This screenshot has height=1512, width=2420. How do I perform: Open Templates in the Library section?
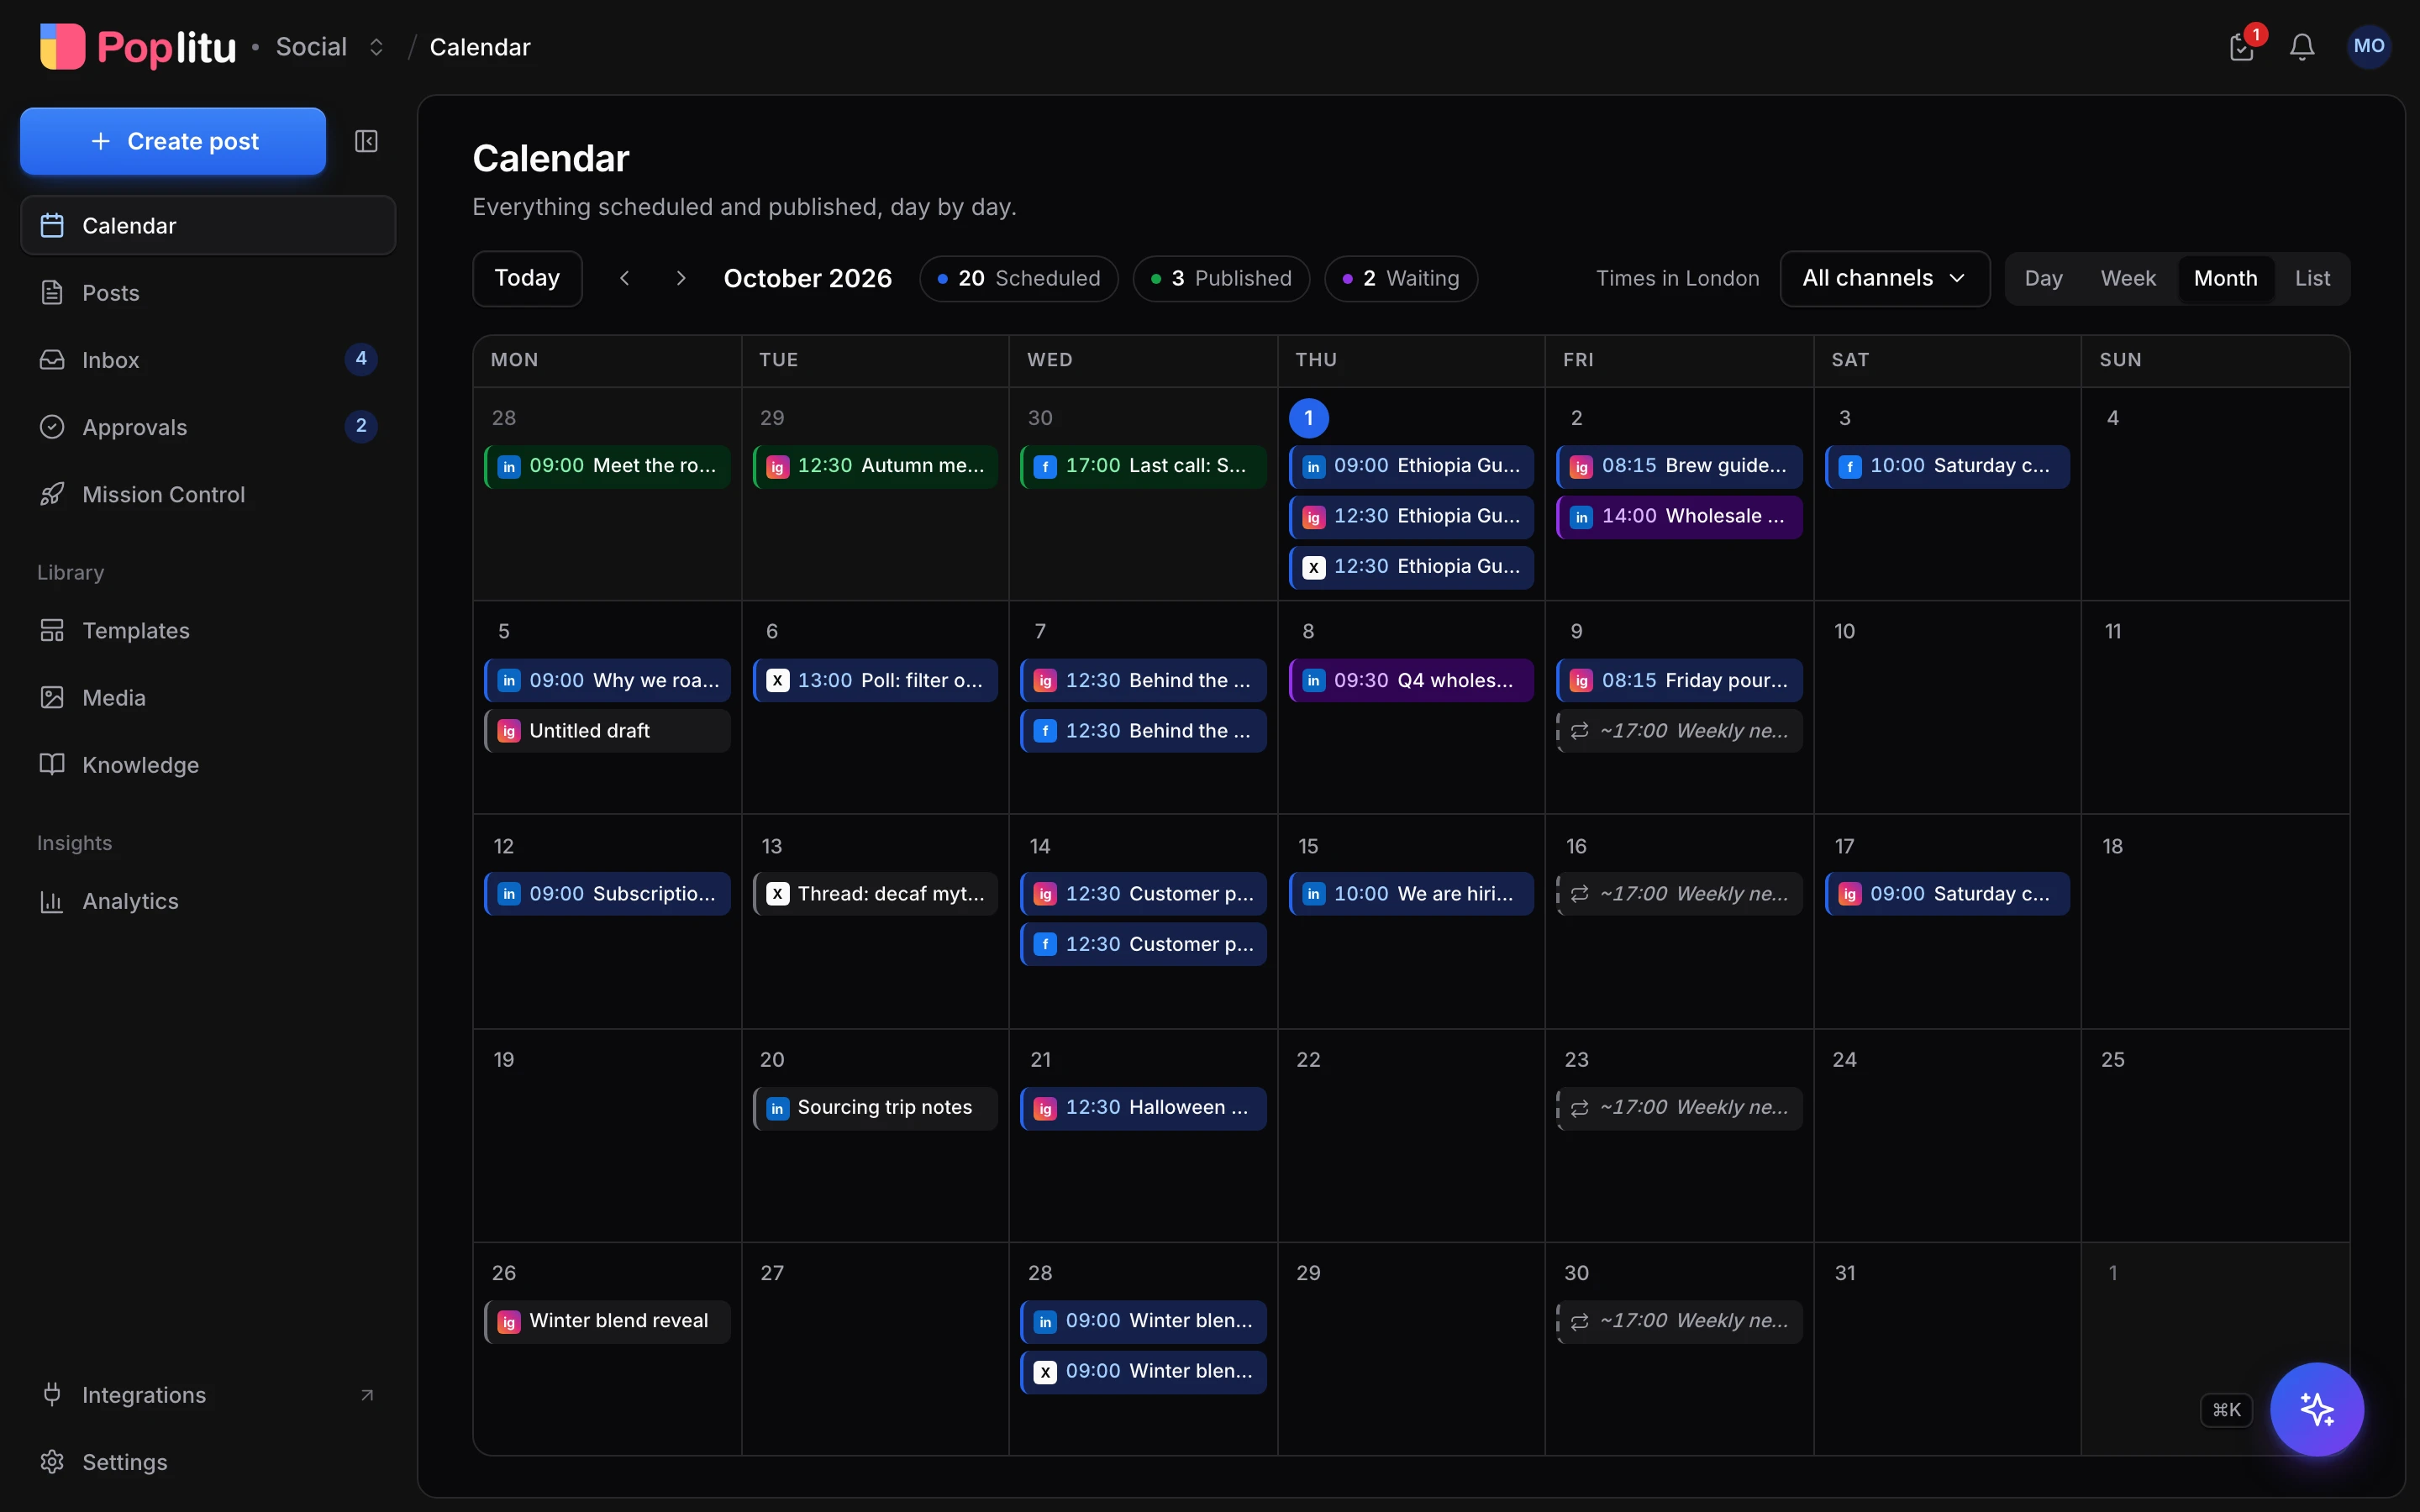(208, 630)
